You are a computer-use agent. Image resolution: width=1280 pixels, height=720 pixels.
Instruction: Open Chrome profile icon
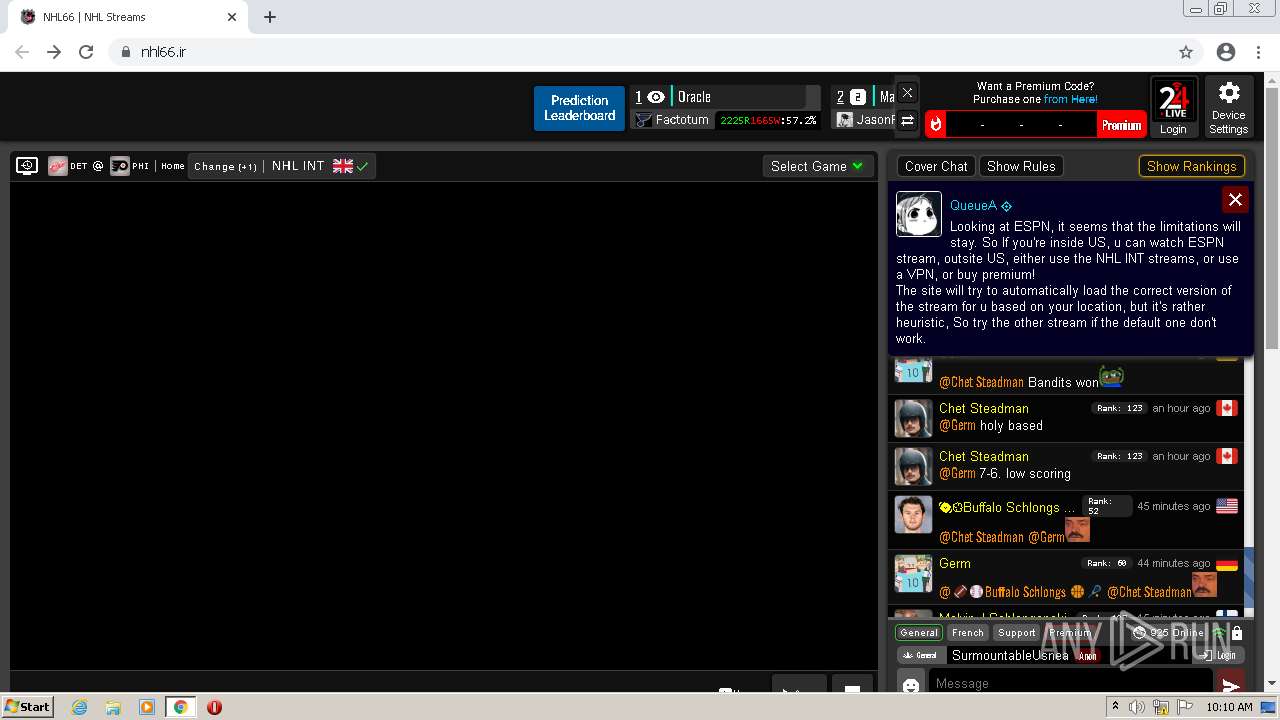point(1226,52)
